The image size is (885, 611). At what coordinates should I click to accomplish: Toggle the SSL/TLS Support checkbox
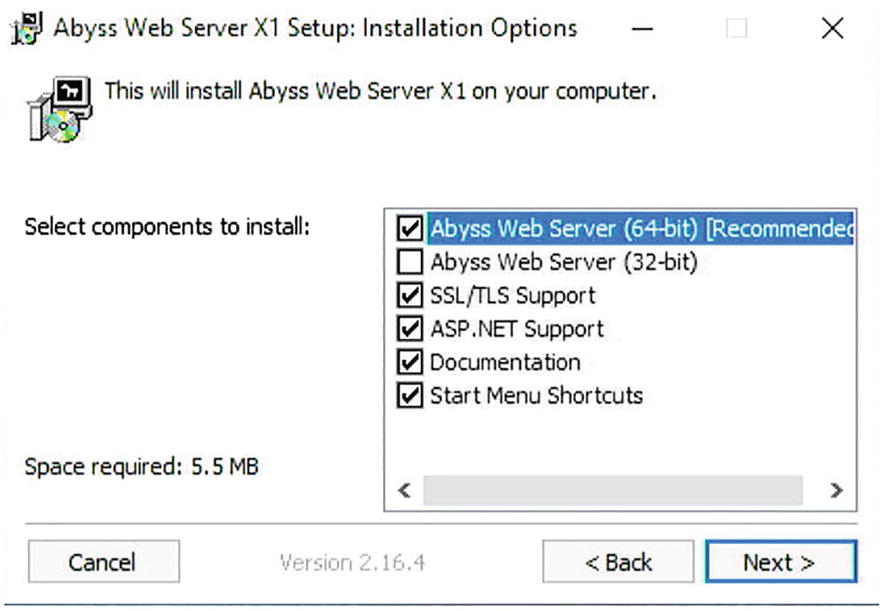pyautogui.click(x=409, y=296)
